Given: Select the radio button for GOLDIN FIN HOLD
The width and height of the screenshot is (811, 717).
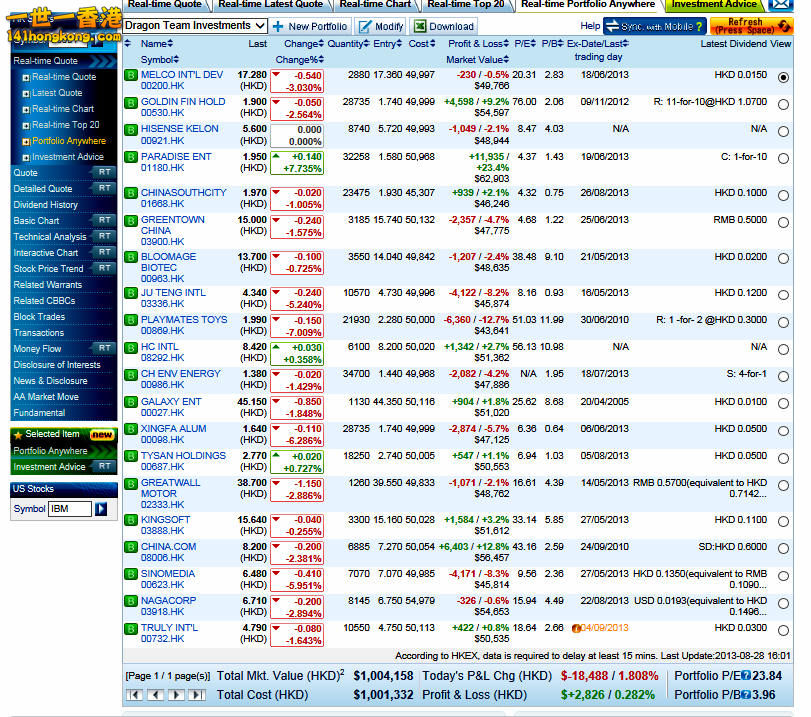Looking at the screenshot, I should (784, 104).
